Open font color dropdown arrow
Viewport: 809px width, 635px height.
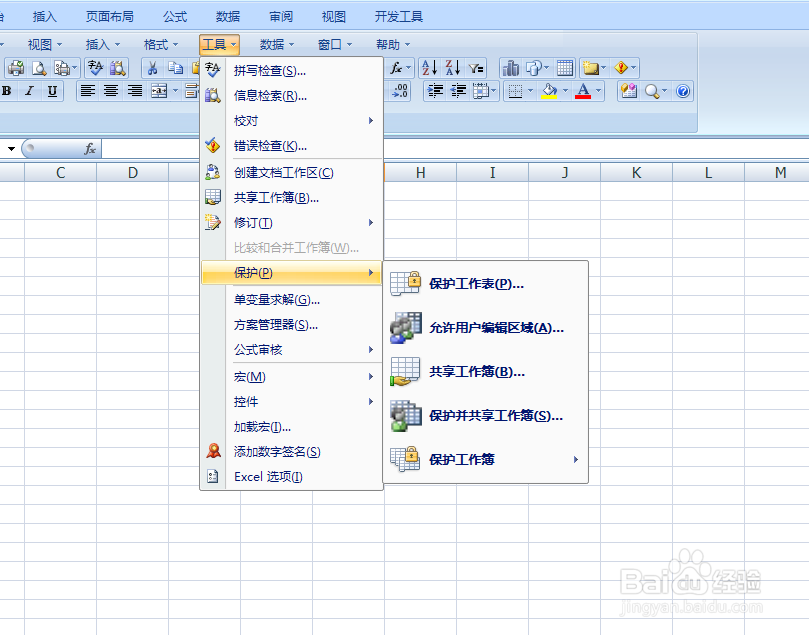point(598,91)
